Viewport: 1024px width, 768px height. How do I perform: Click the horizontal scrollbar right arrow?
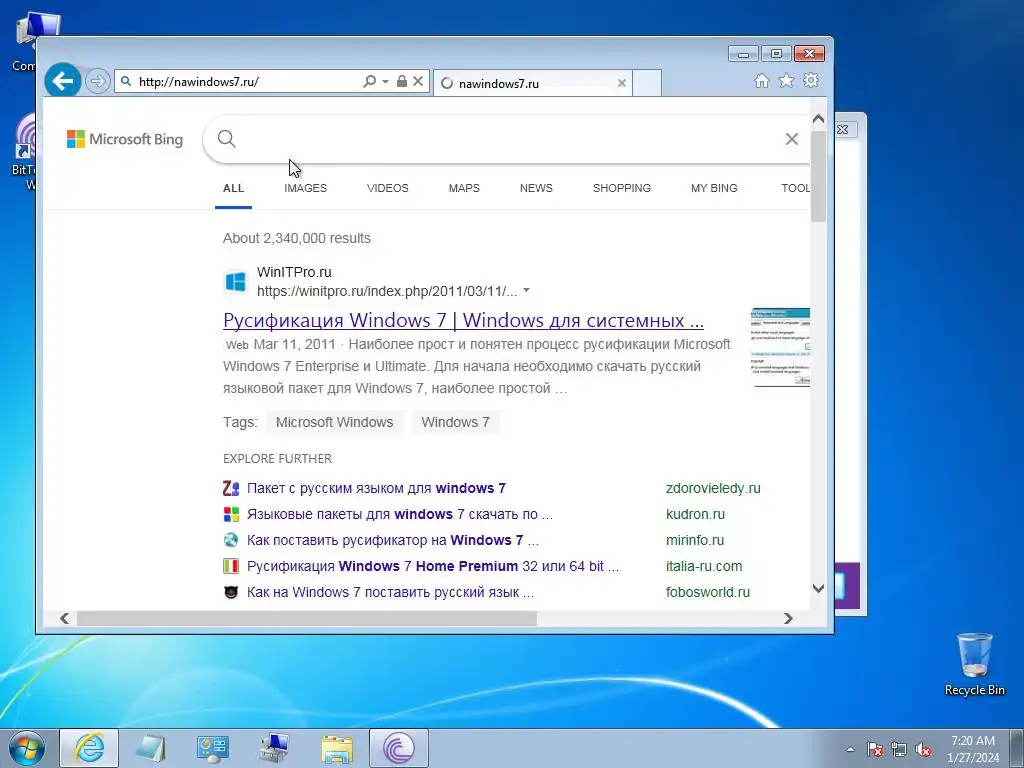(788, 618)
